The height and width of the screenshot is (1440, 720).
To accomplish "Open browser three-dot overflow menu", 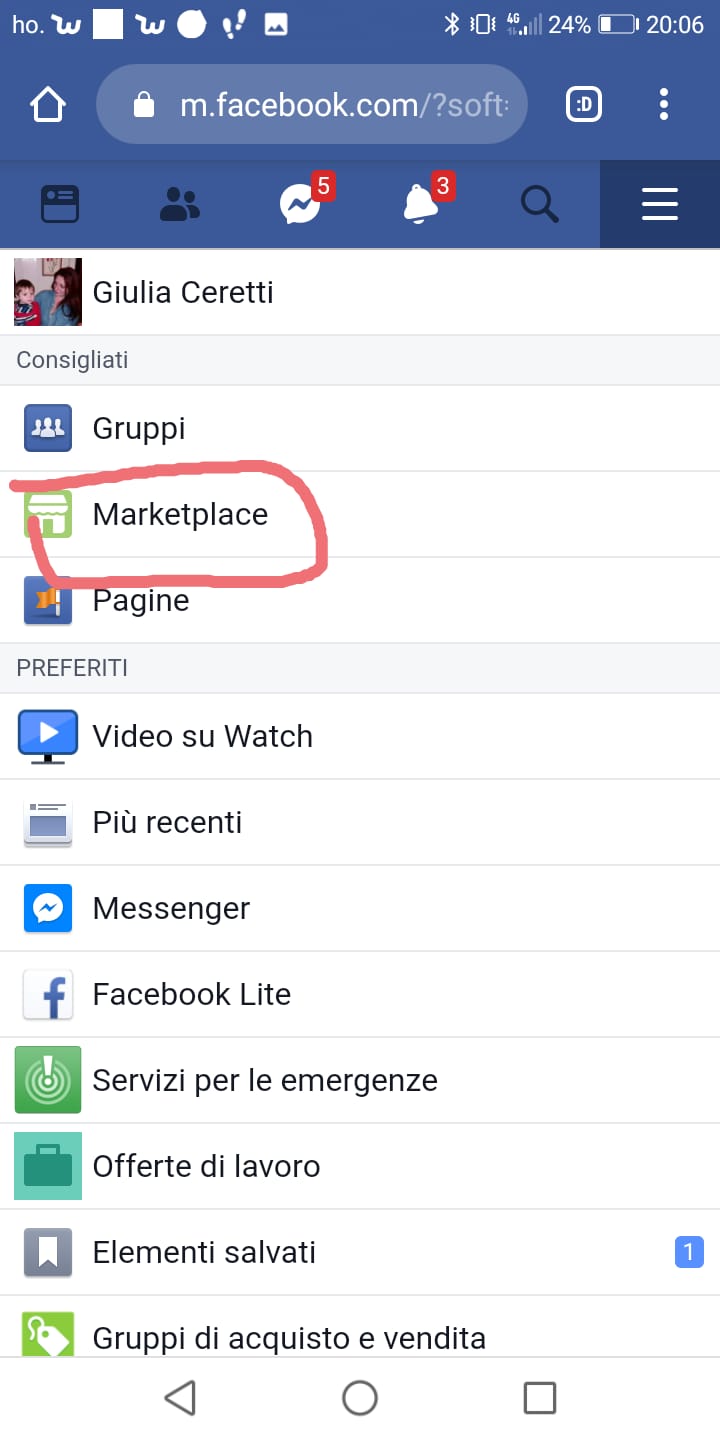I will 664,104.
